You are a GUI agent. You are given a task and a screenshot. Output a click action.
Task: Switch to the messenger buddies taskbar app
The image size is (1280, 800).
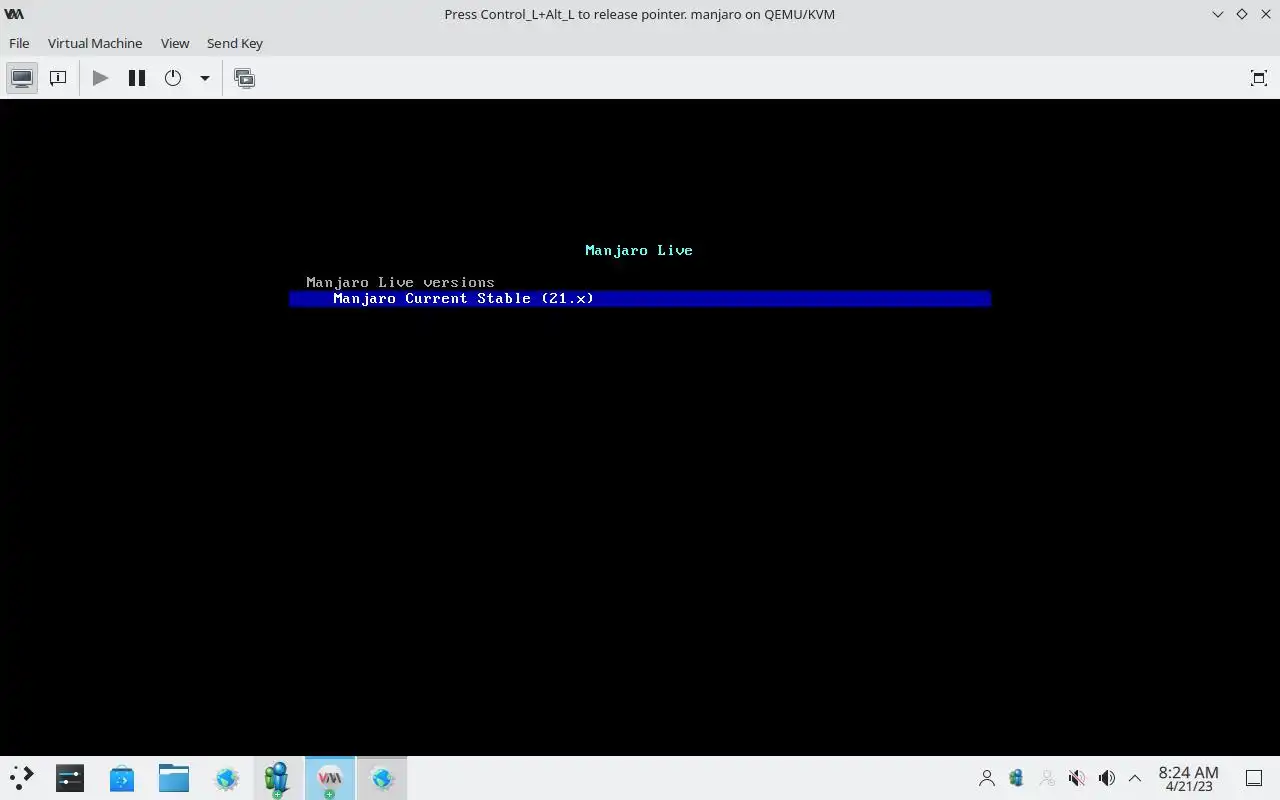tap(278, 777)
